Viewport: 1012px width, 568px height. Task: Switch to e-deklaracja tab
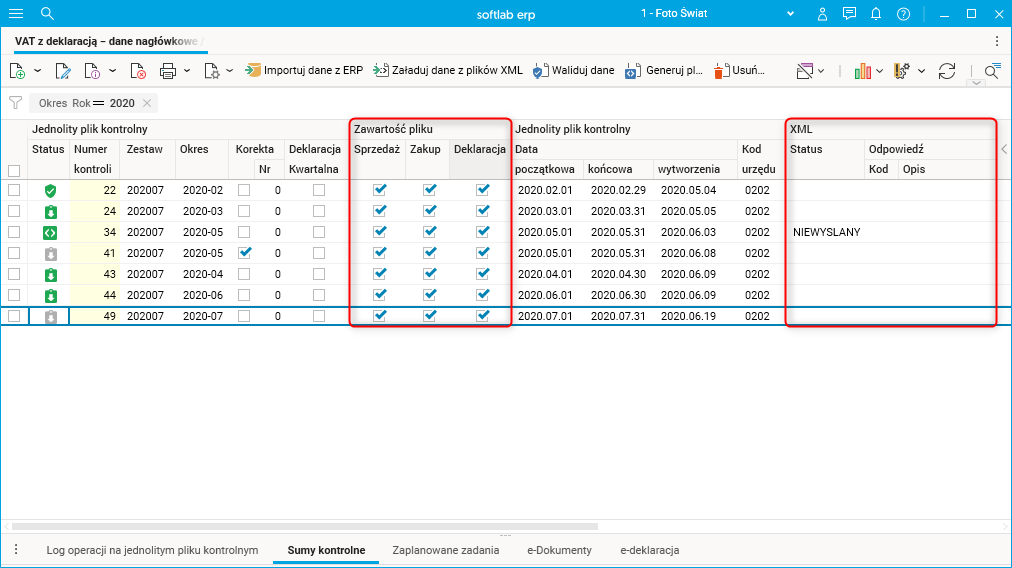pos(650,550)
